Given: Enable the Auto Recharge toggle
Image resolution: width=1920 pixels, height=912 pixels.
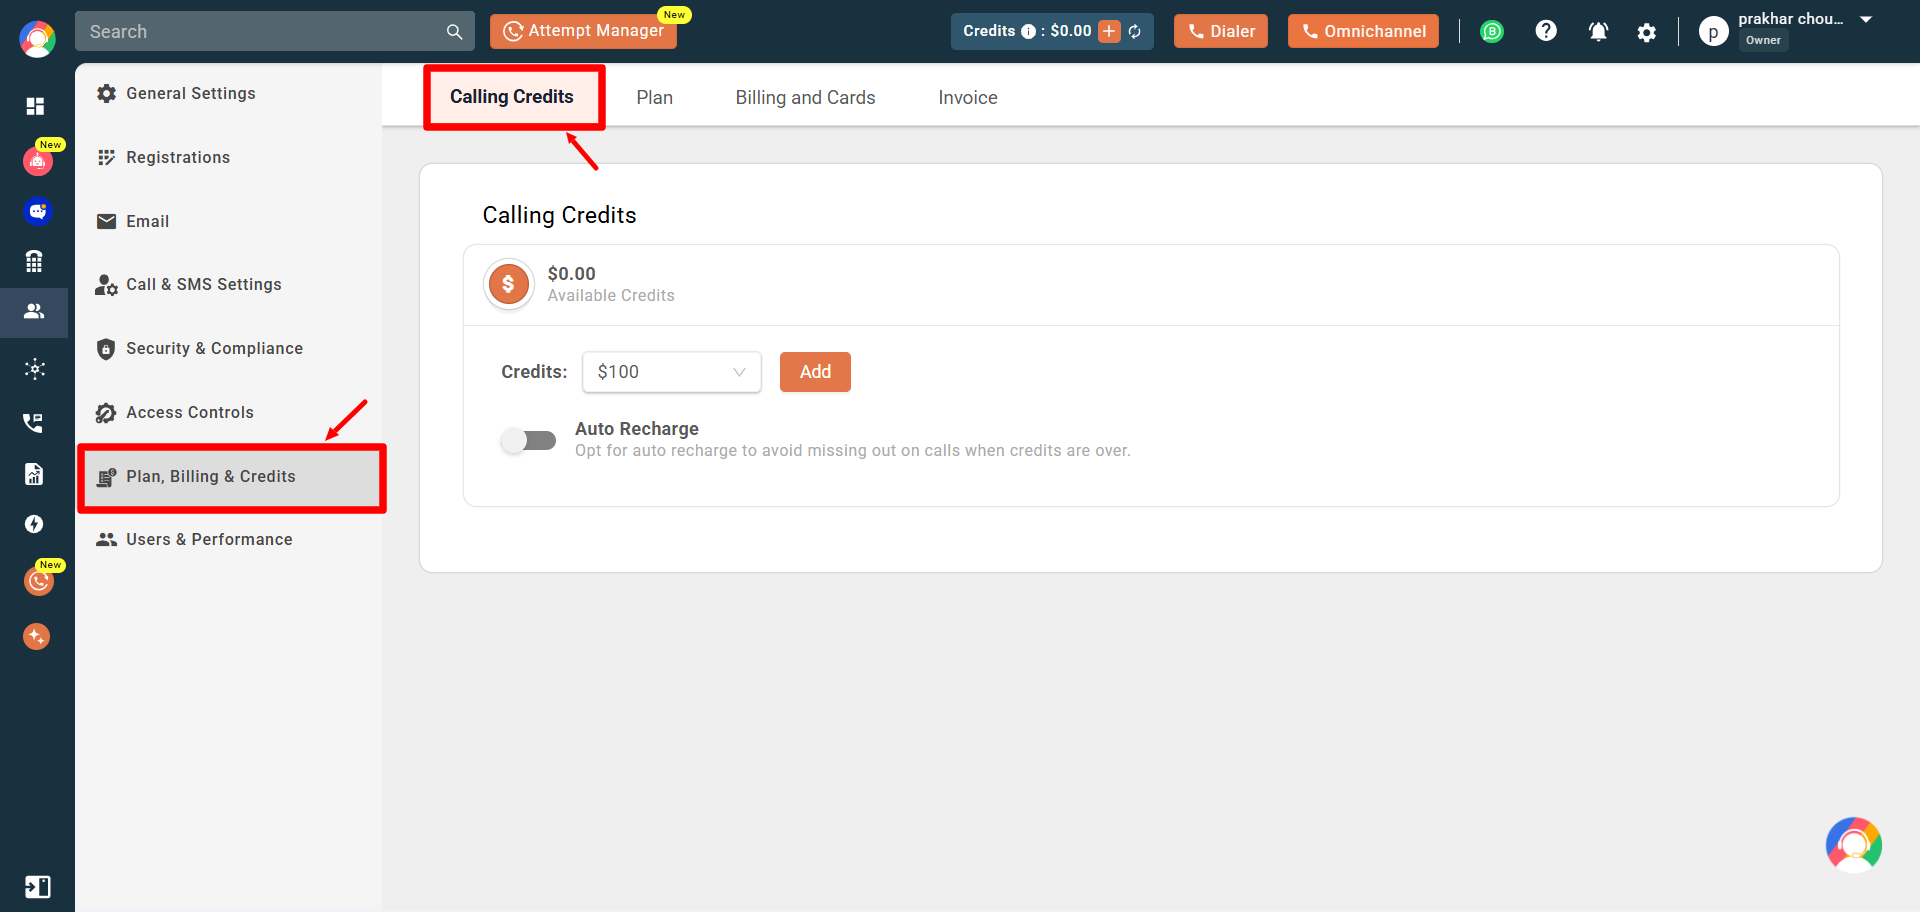Looking at the screenshot, I should [529, 440].
